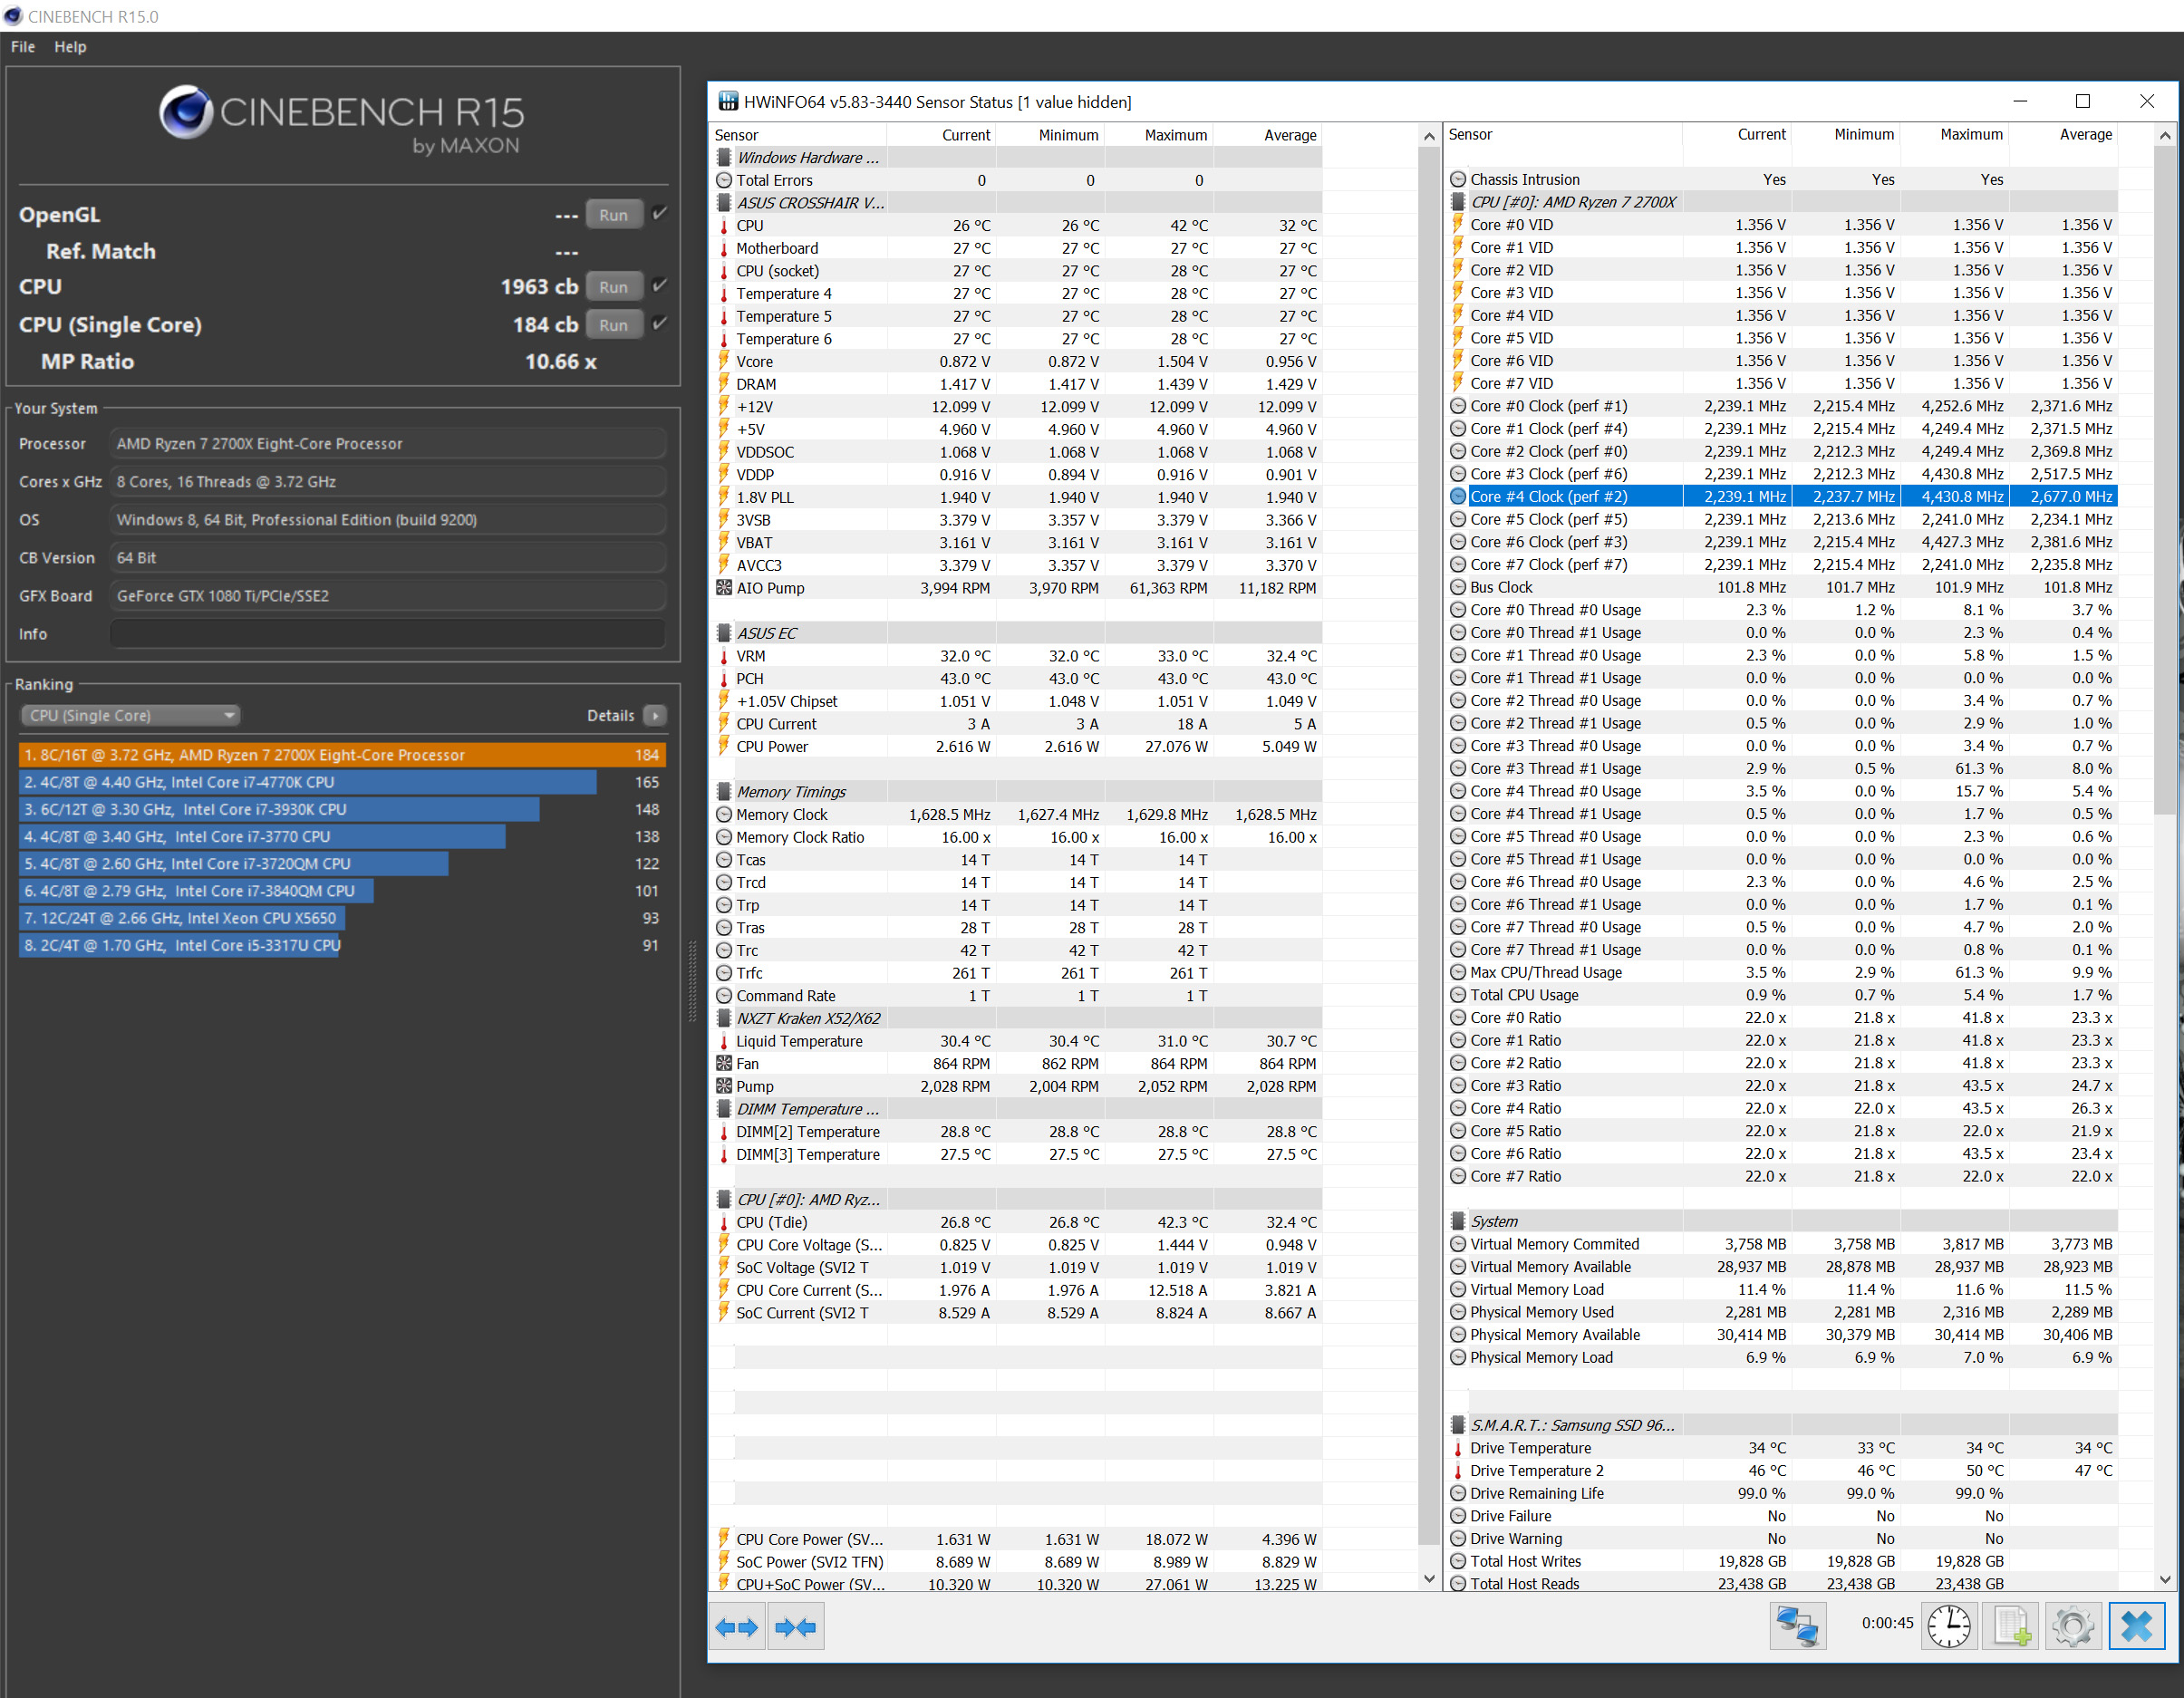
Task: Toggle the CPU (Single Core) checkbox
Action: 660,323
